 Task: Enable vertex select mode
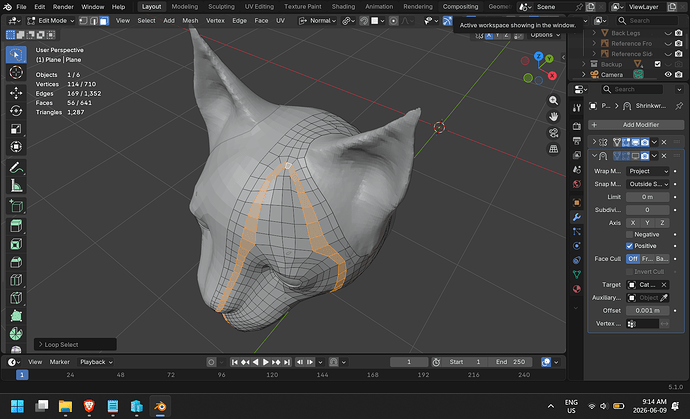[83, 21]
